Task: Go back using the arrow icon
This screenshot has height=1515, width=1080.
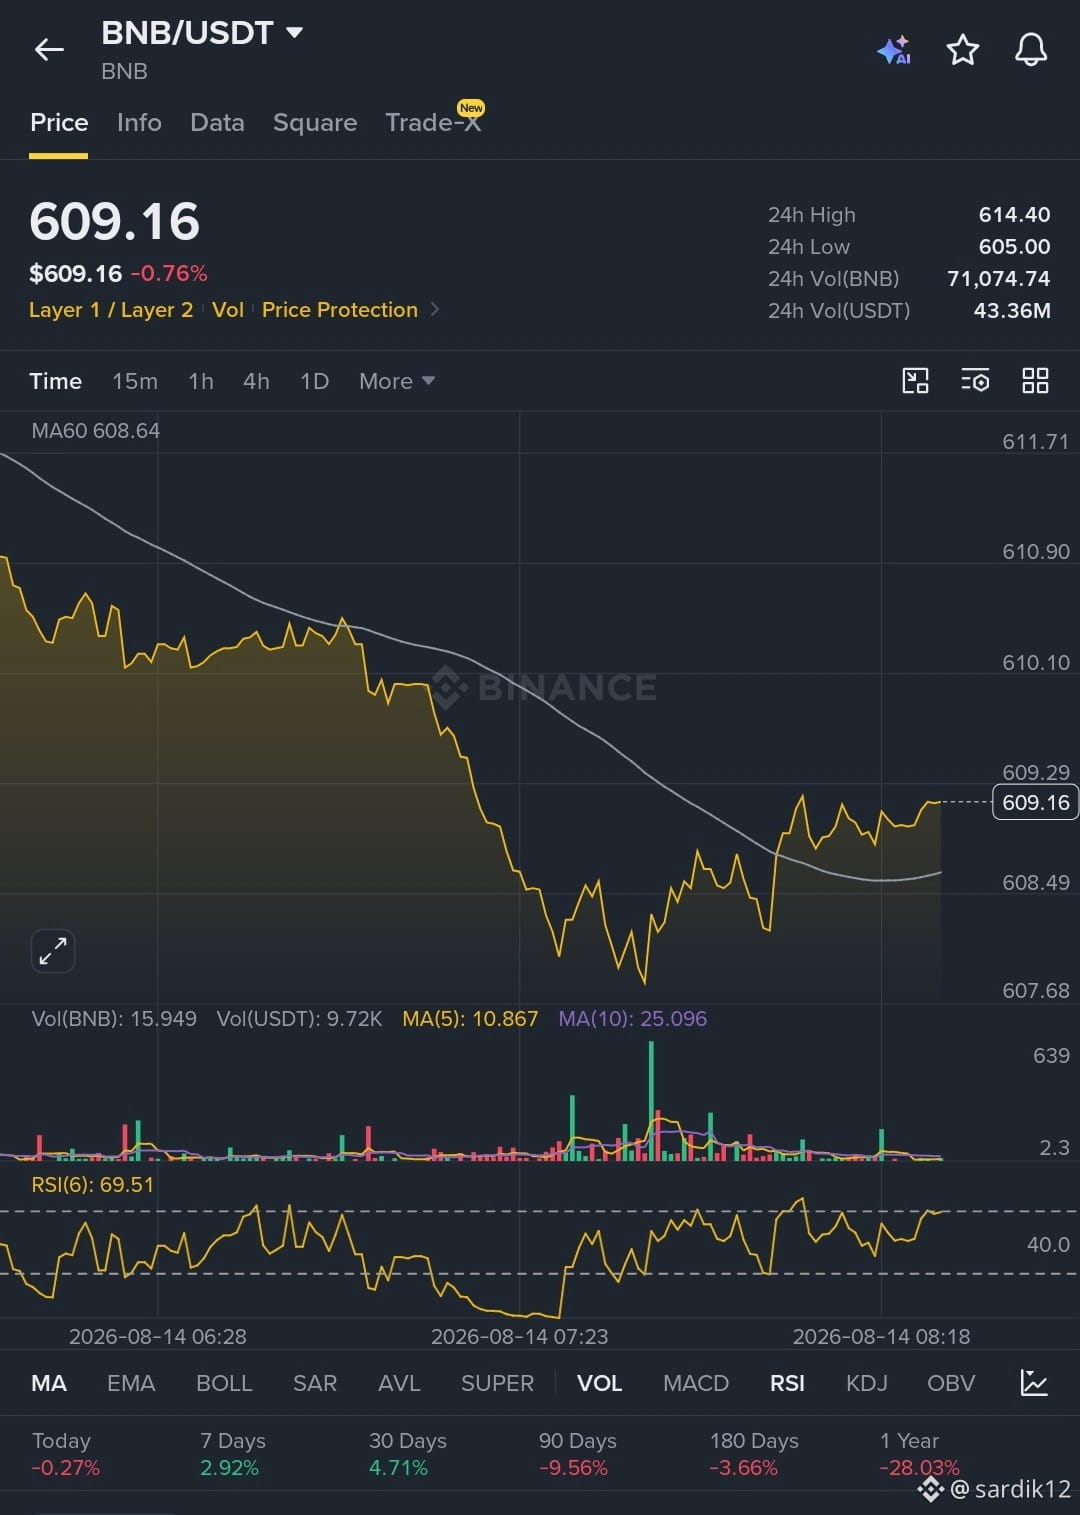Action: click(x=49, y=49)
